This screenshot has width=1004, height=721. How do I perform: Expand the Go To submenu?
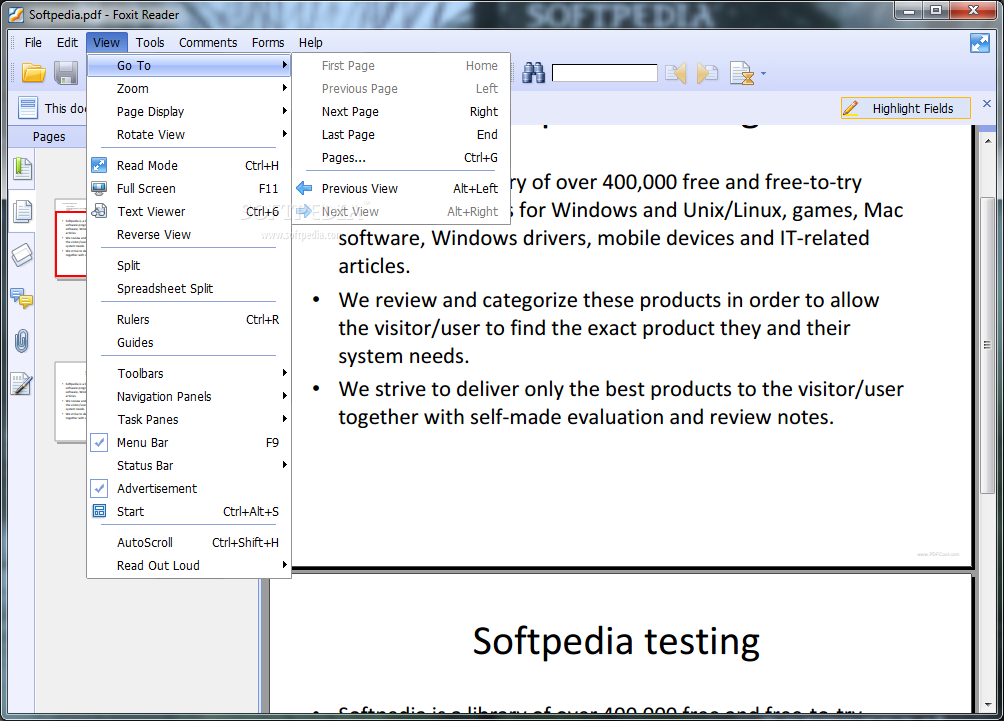pos(189,65)
